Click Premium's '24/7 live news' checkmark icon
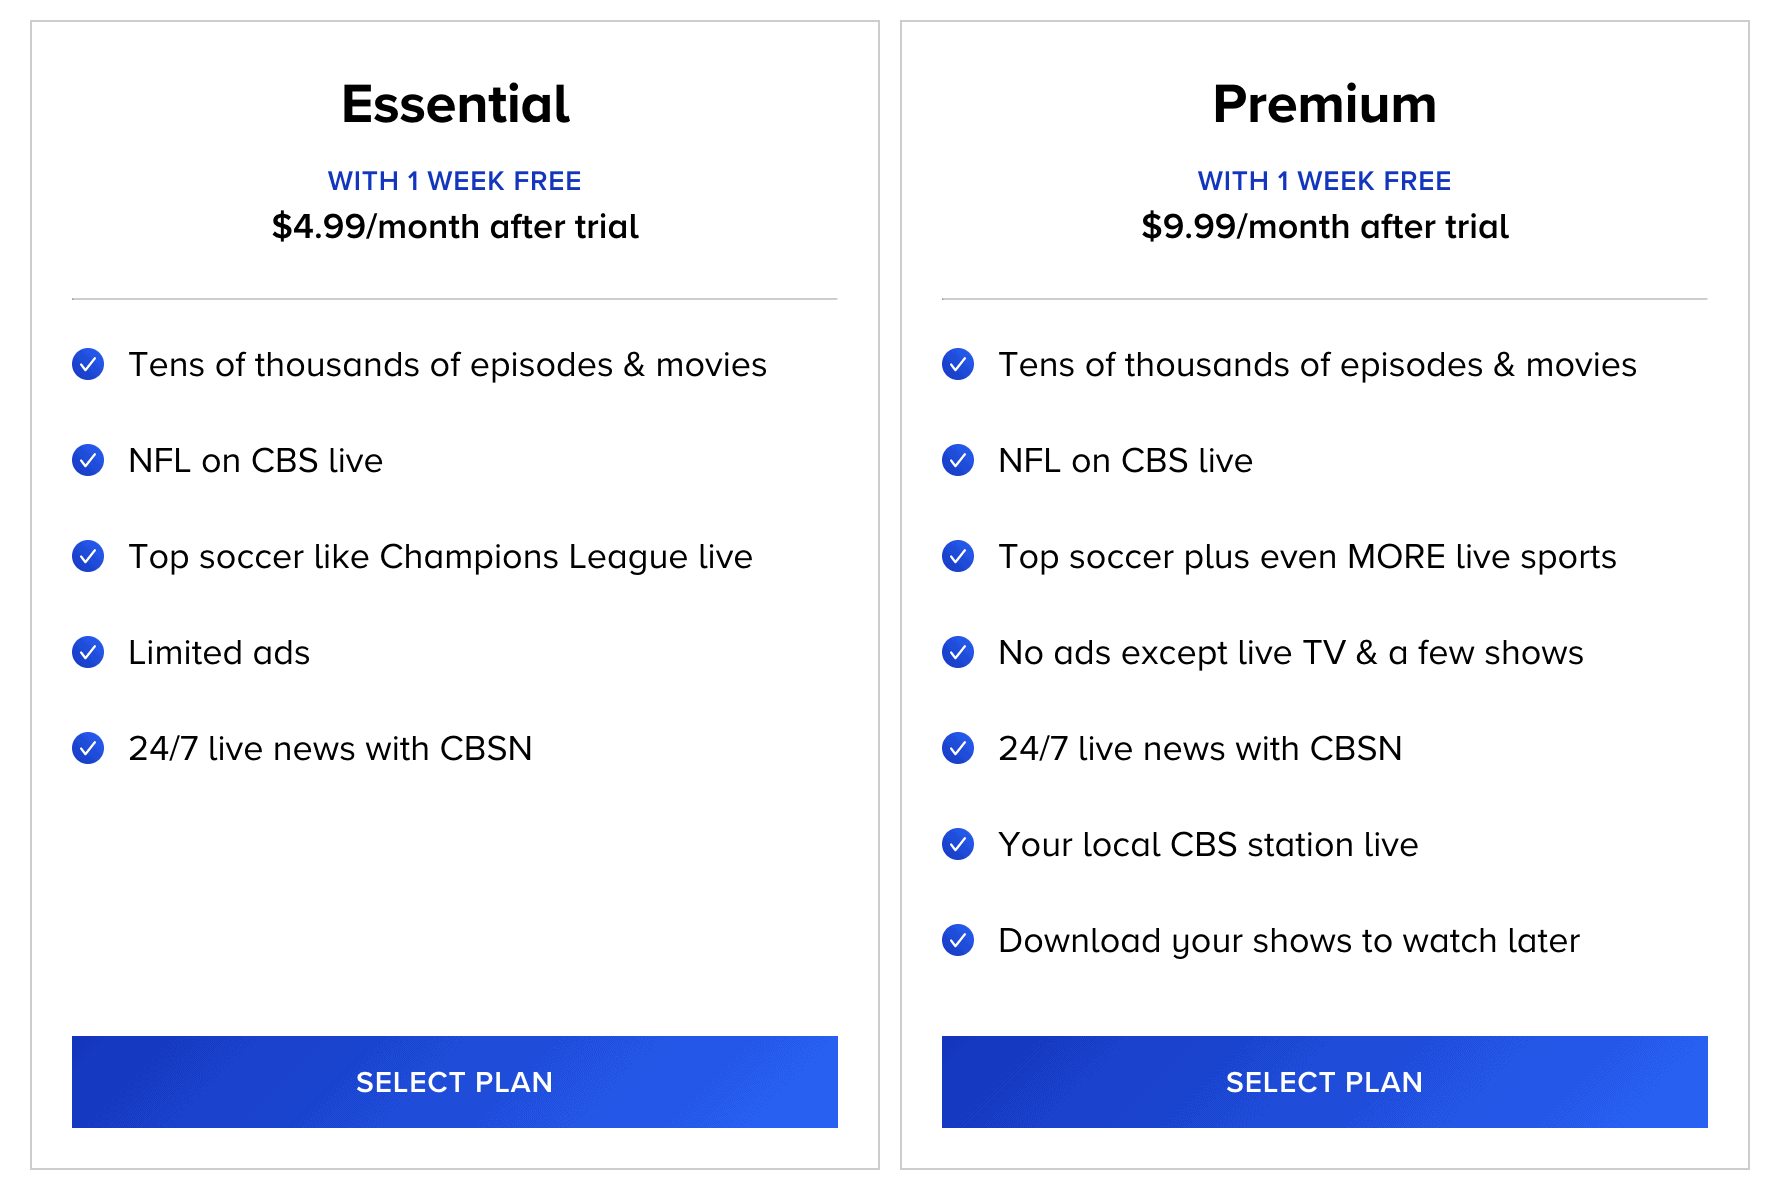This screenshot has height=1198, width=1774. pos(958,748)
